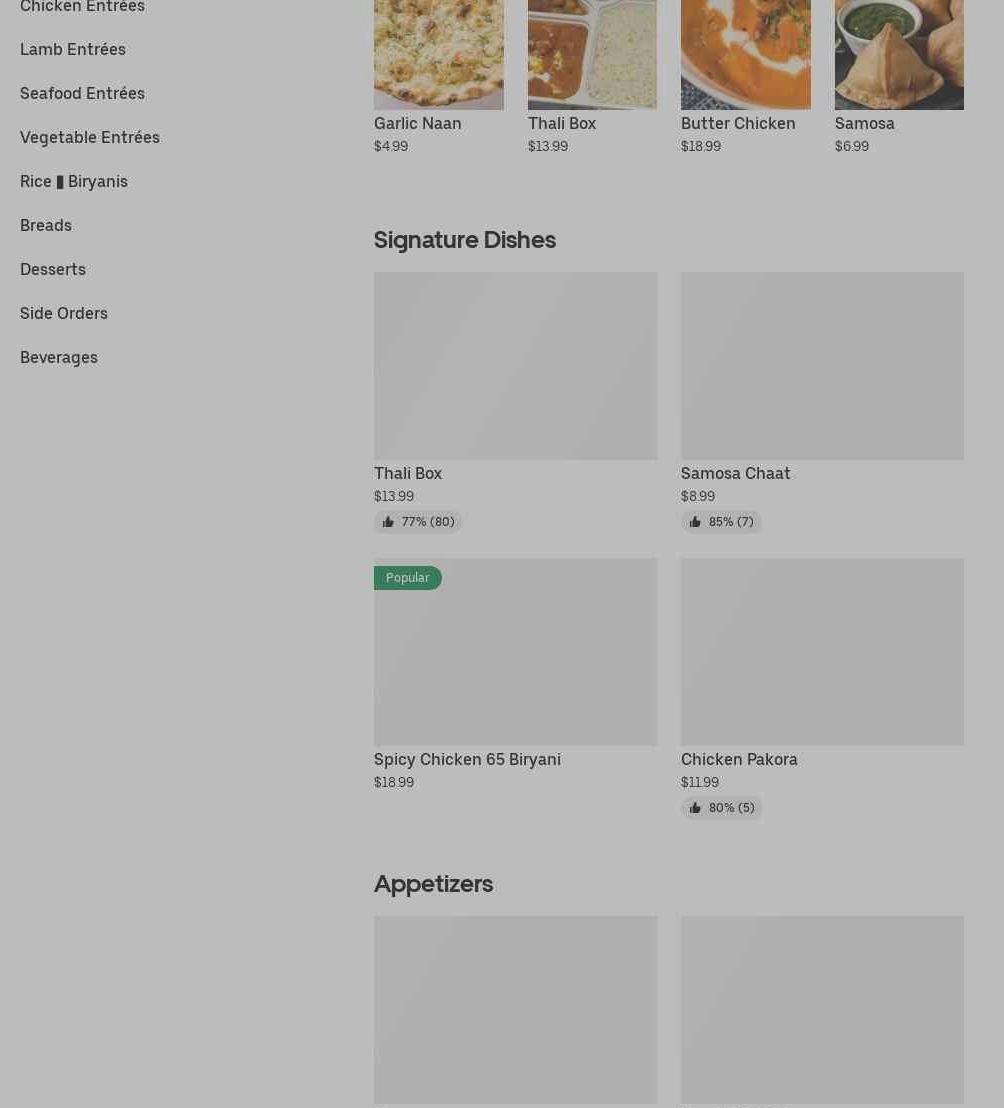Click the Popular badge on Spicy Chicken Biryani

(x=407, y=578)
